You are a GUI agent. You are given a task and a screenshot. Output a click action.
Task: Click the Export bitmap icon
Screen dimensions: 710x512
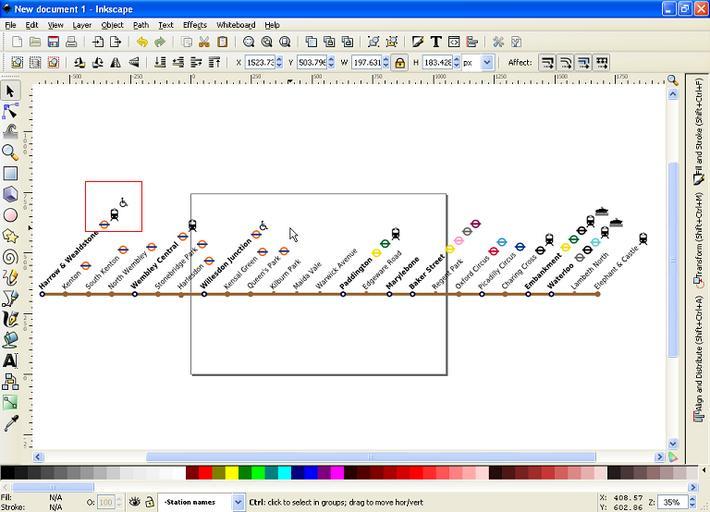[116, 42]
